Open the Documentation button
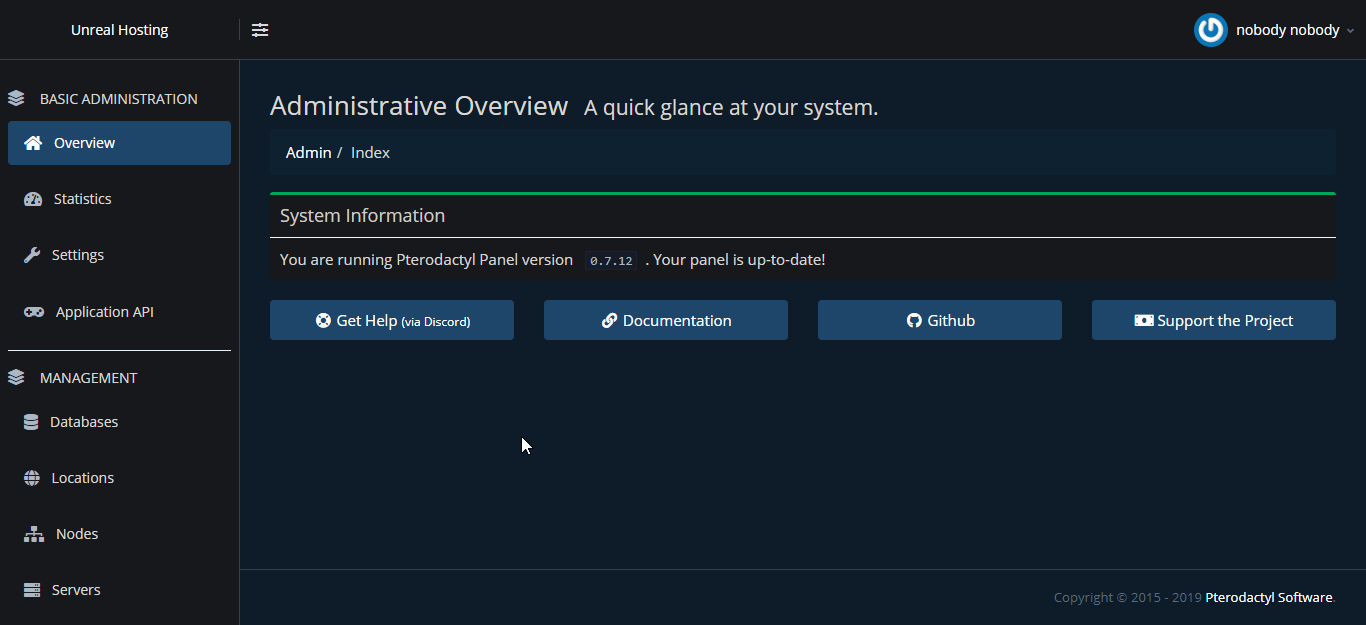Image resolution: width=1366 pixels, height=625 pixels. (x=666, y=320)
